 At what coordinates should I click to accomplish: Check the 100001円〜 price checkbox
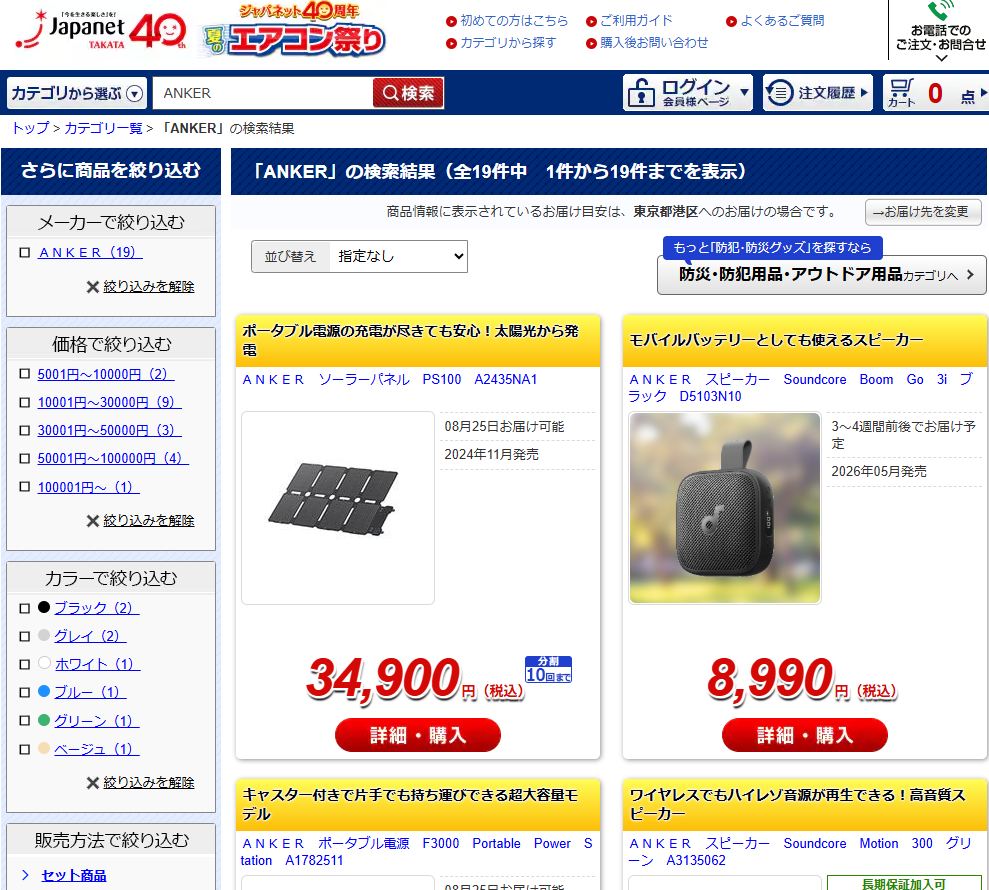[x=25, y=486]
